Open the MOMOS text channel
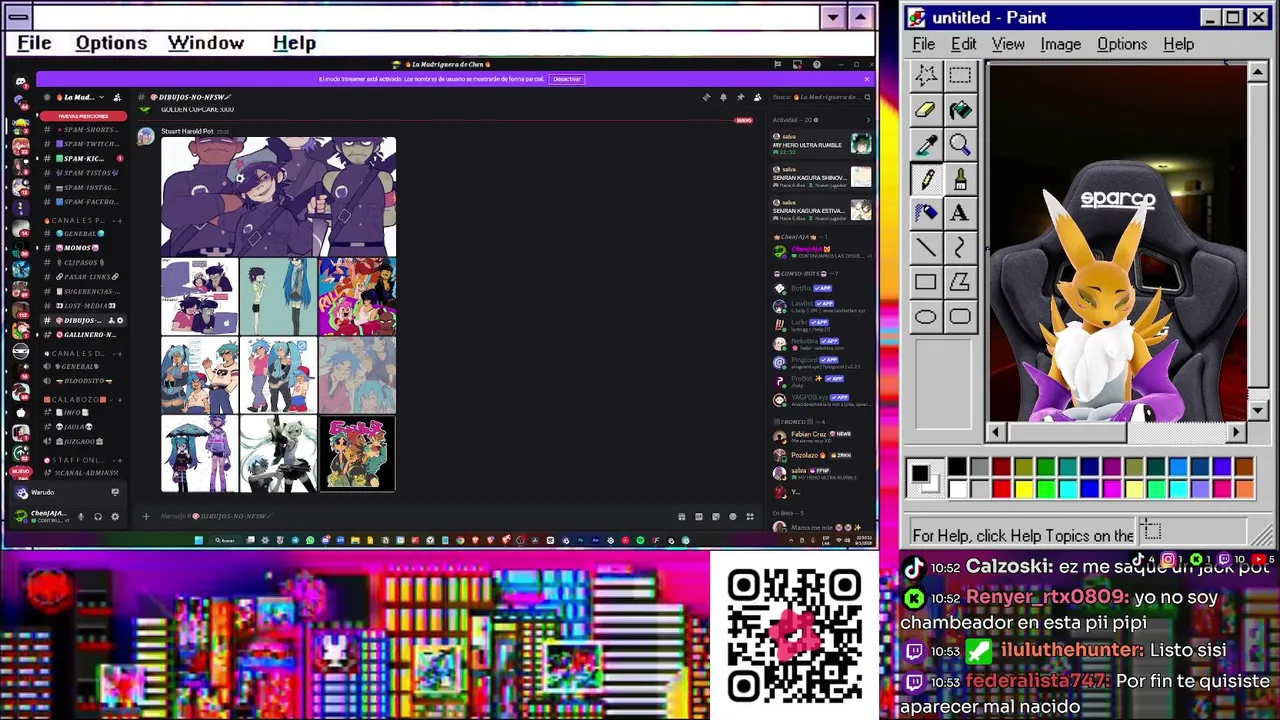The width and height of the screenshot is (1280, 720). [x=80, y=248]
